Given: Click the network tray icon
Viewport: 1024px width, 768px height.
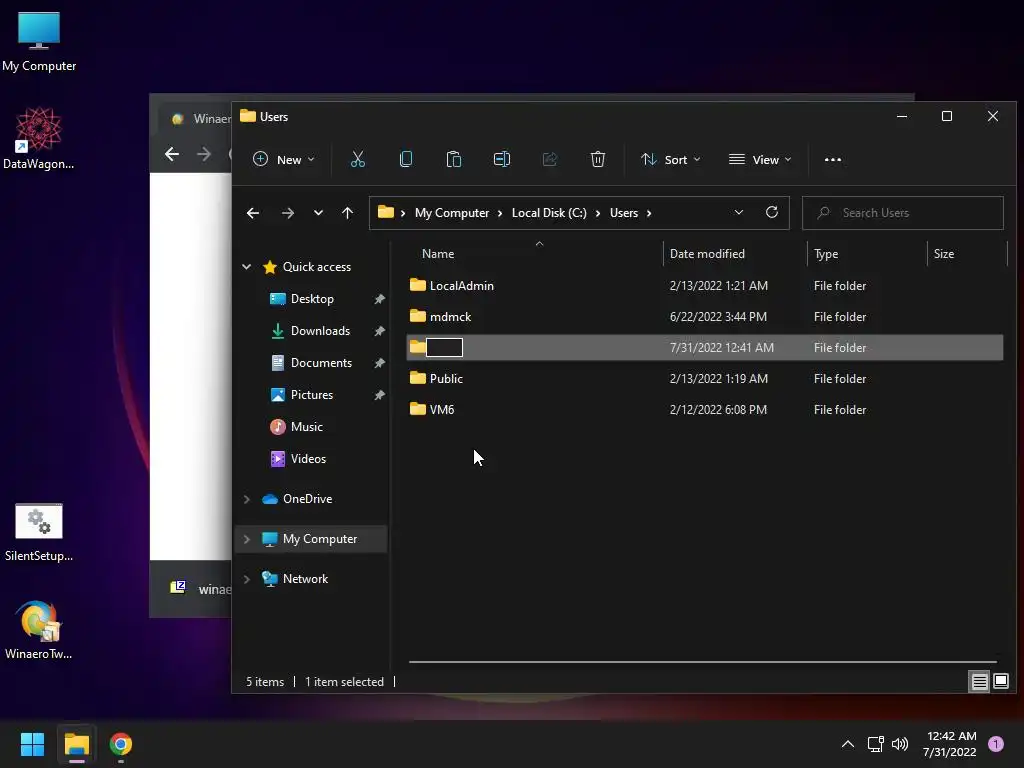Looking at the screenshot, I should pyautogui.click(x=875, y=744).
